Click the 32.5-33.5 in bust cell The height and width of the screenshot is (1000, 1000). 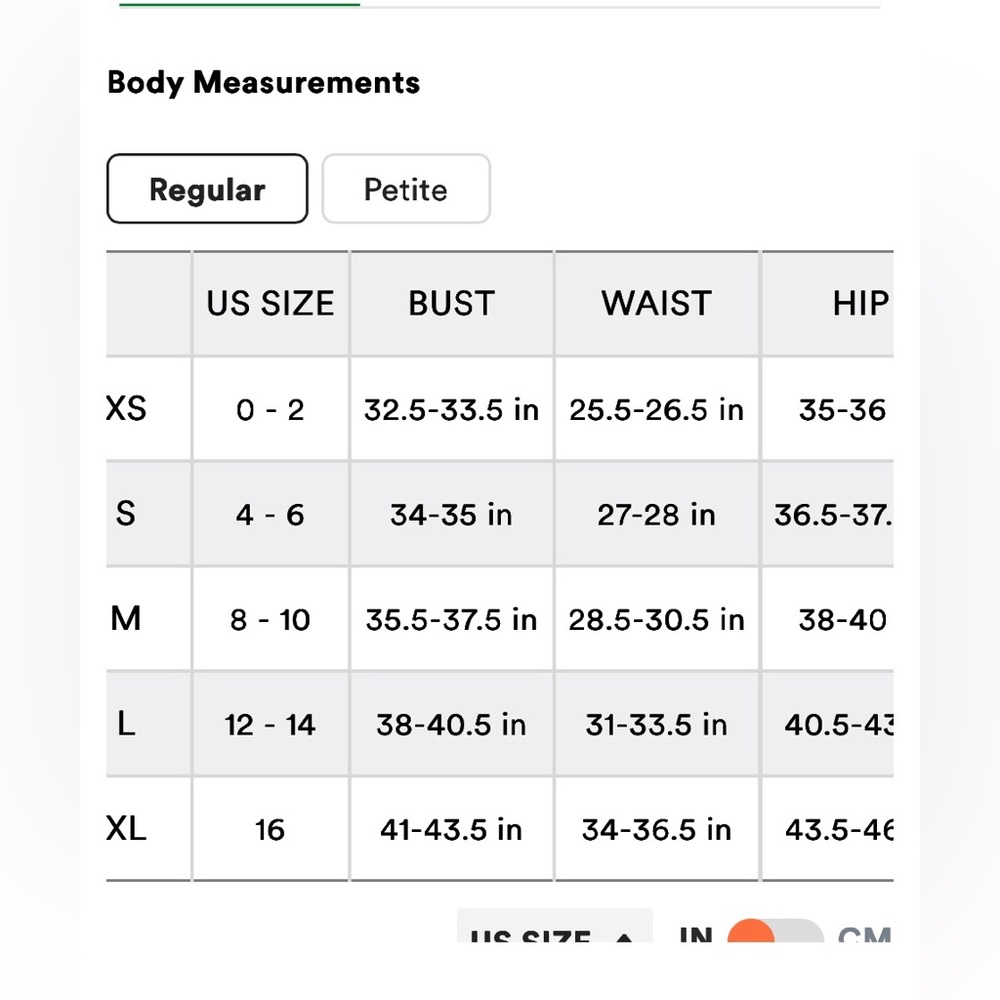(452, 409)
